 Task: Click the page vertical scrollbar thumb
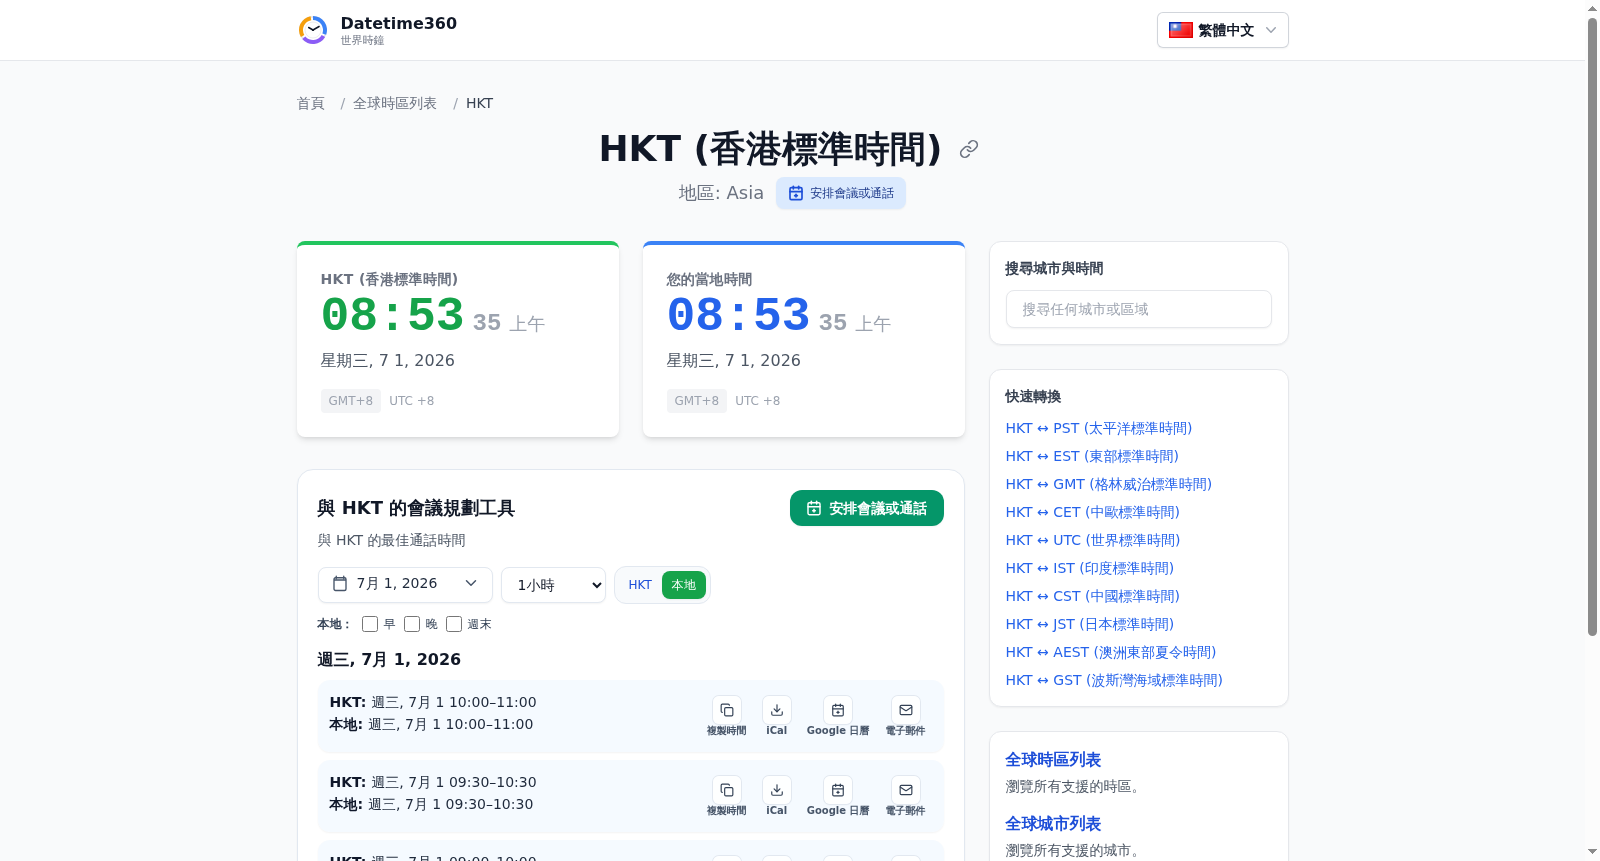[x=1593, y=326]
